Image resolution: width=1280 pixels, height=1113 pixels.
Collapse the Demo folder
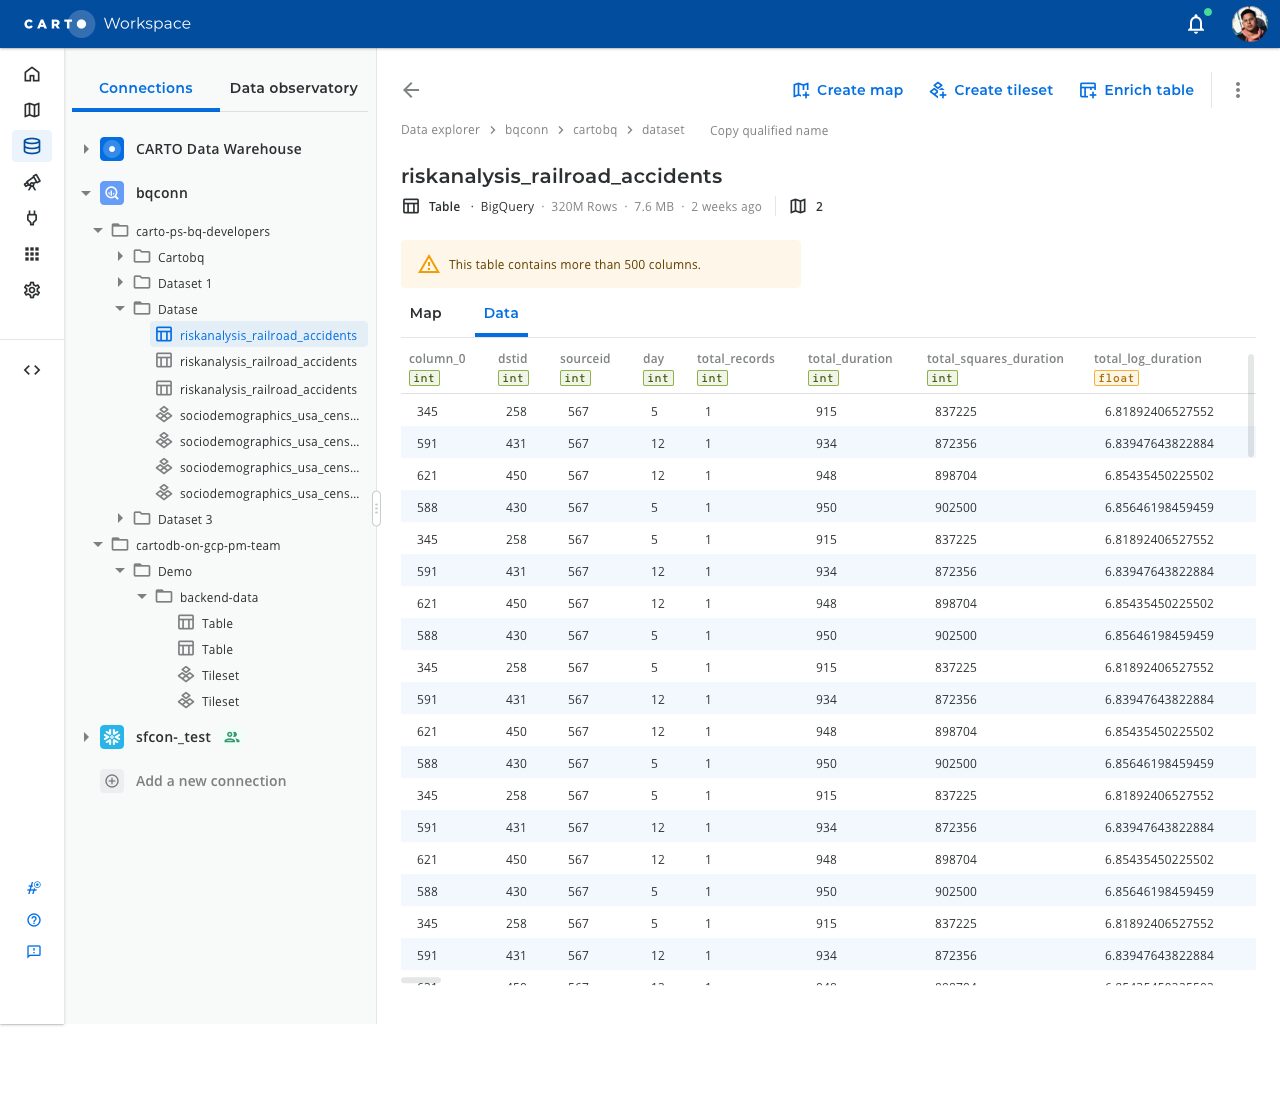point(120,571)
